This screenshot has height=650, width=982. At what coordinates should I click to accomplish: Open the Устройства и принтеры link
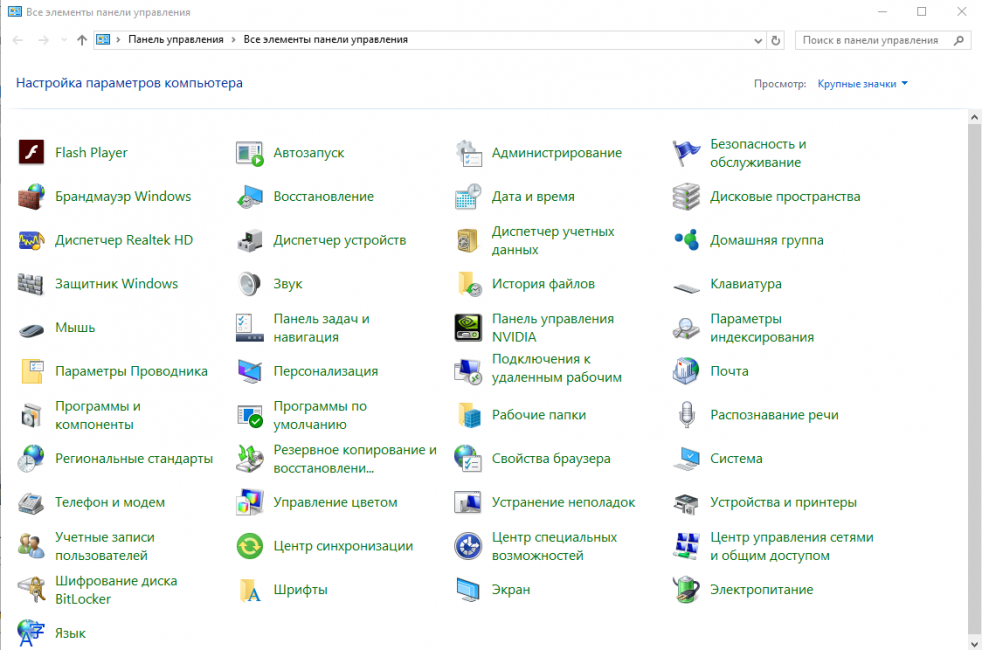[783, 502]
